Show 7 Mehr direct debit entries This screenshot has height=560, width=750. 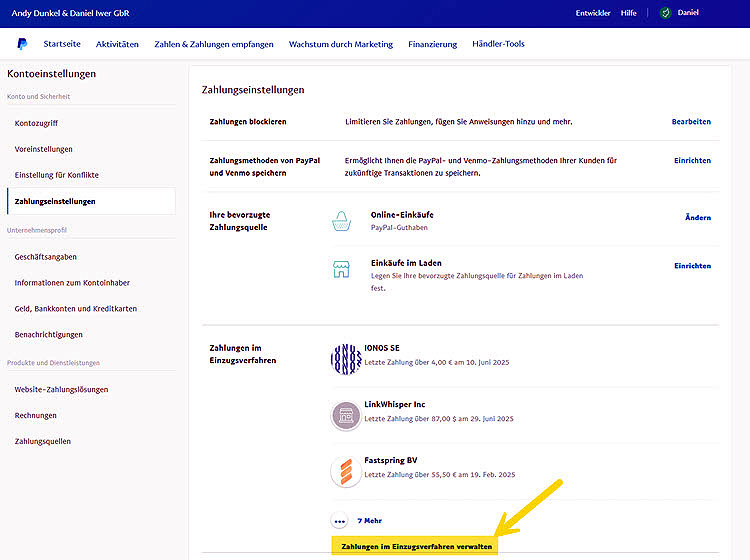370,521
